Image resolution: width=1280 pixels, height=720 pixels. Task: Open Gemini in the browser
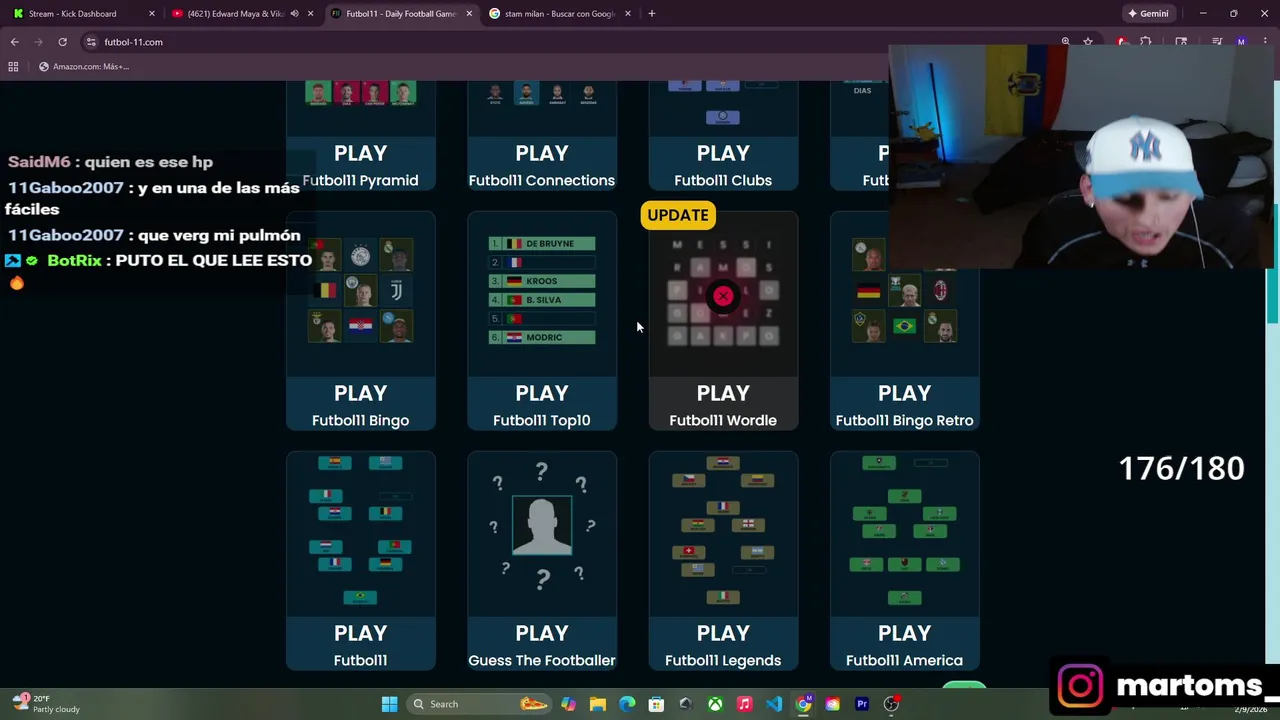(x=1148, y=14)
